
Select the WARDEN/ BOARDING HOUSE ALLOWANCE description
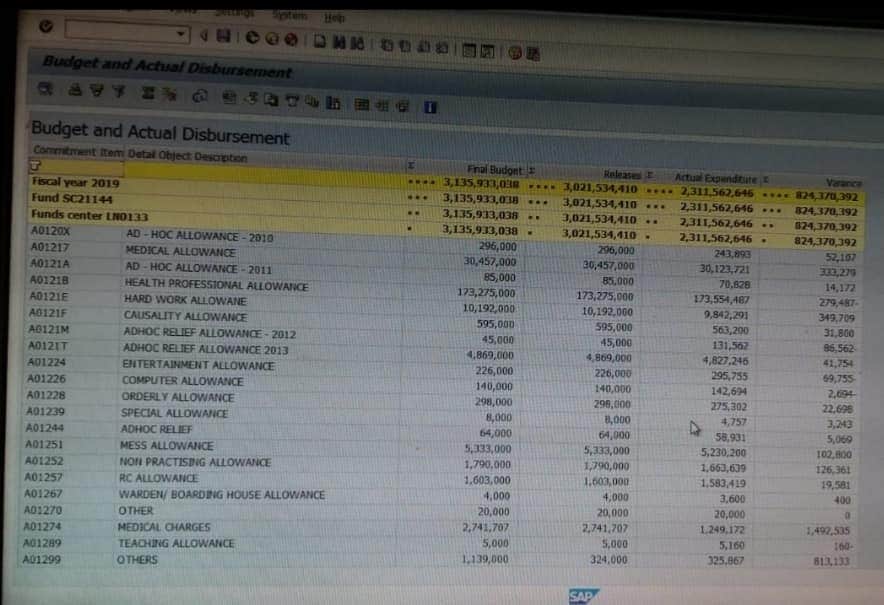pyautogui.click(x=222, y=494)
